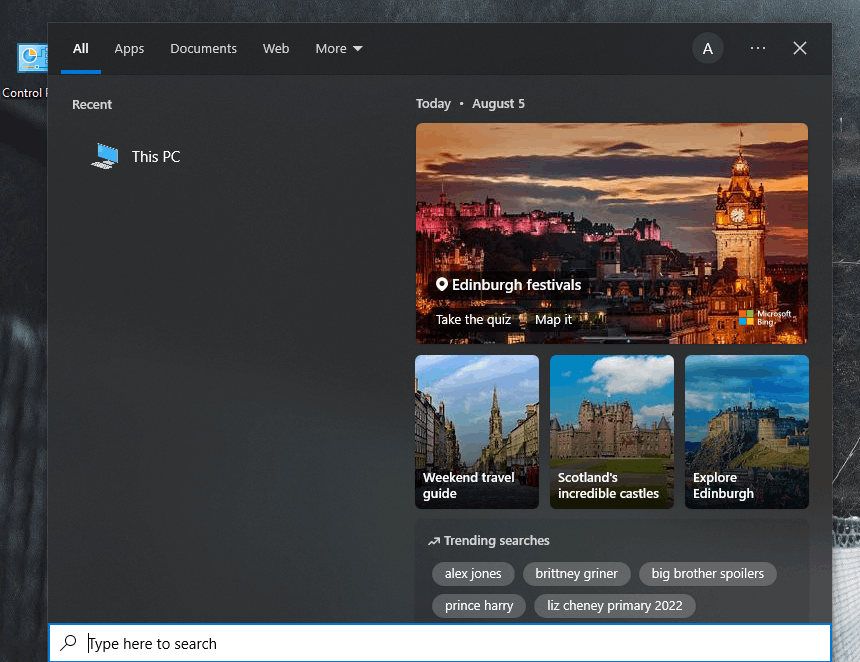Switch to the Apps tab
860x662 pixels.
tap(129, 48)
